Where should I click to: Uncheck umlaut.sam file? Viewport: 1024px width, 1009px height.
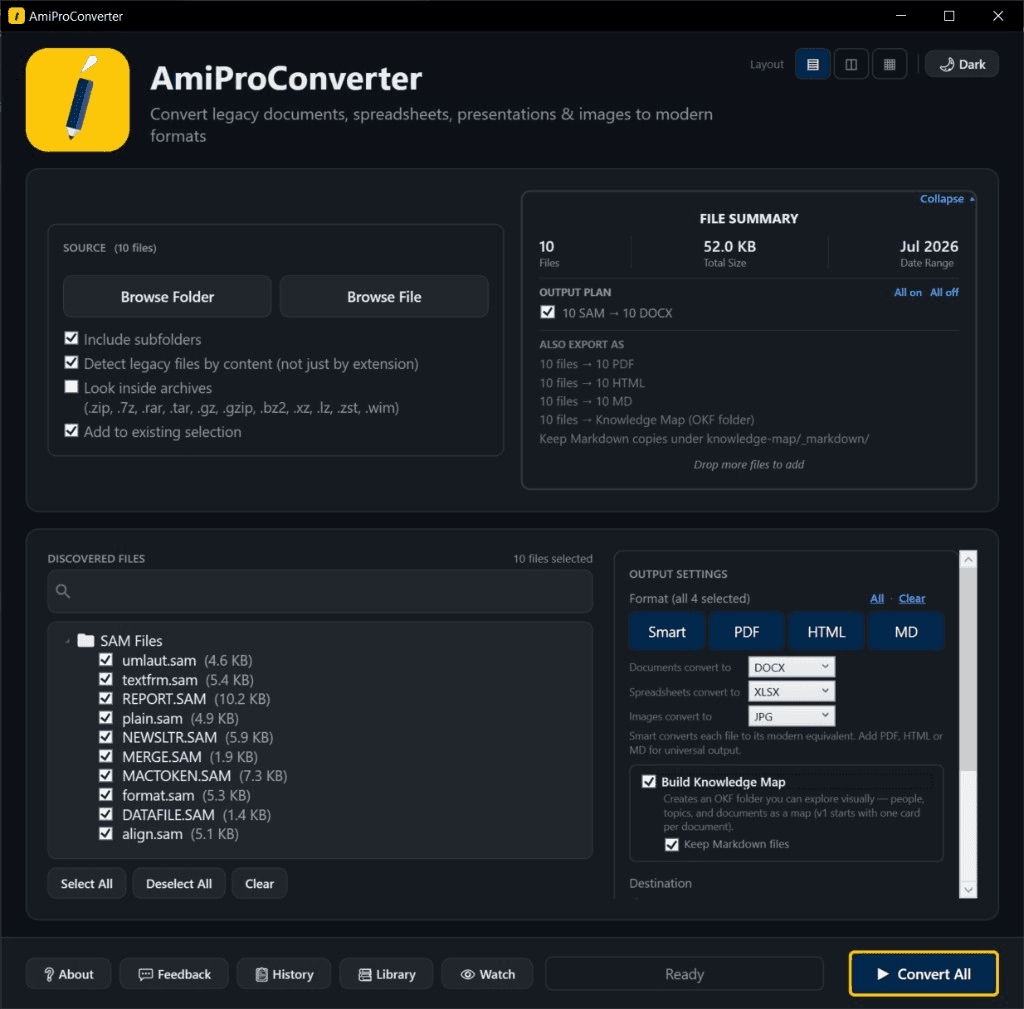(x=105, y=660)
